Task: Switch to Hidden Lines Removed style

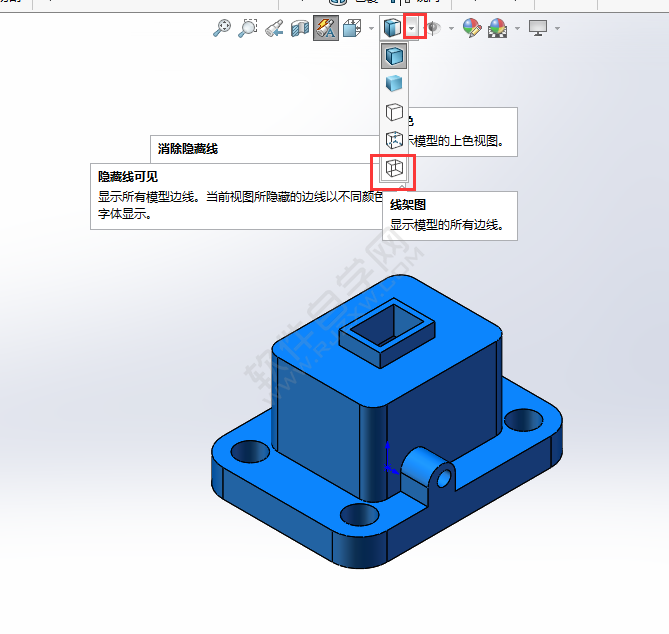Action: click(x=394, y=112)
